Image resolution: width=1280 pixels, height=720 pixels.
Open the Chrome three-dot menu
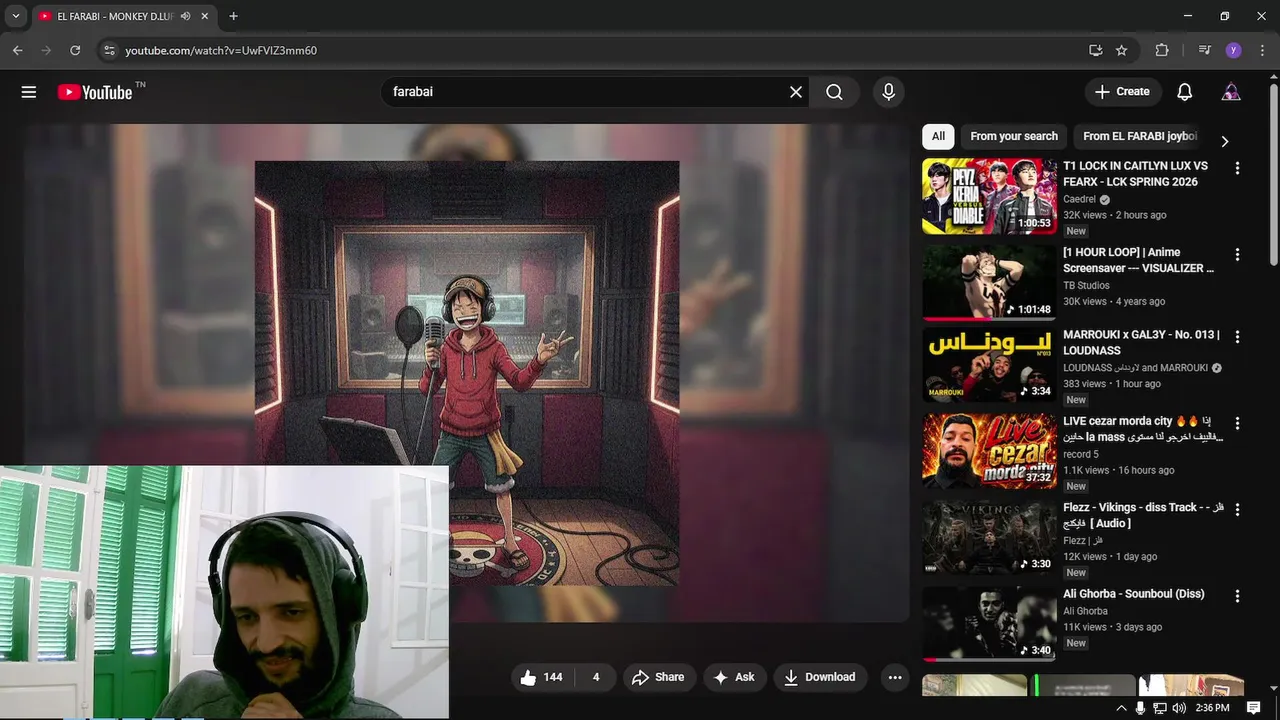[1262, 50]
